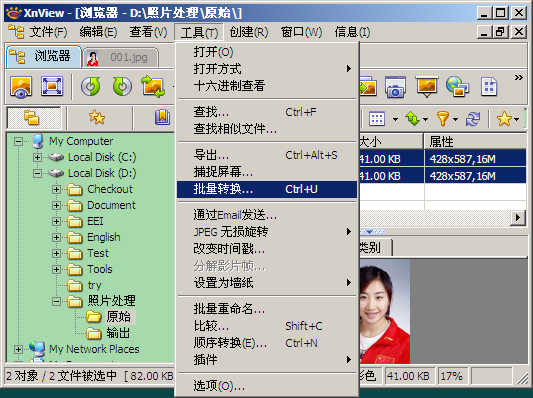Screen dimensions: 533x398
Task: Click the camera capture toolbar icon
Action: 395,87
